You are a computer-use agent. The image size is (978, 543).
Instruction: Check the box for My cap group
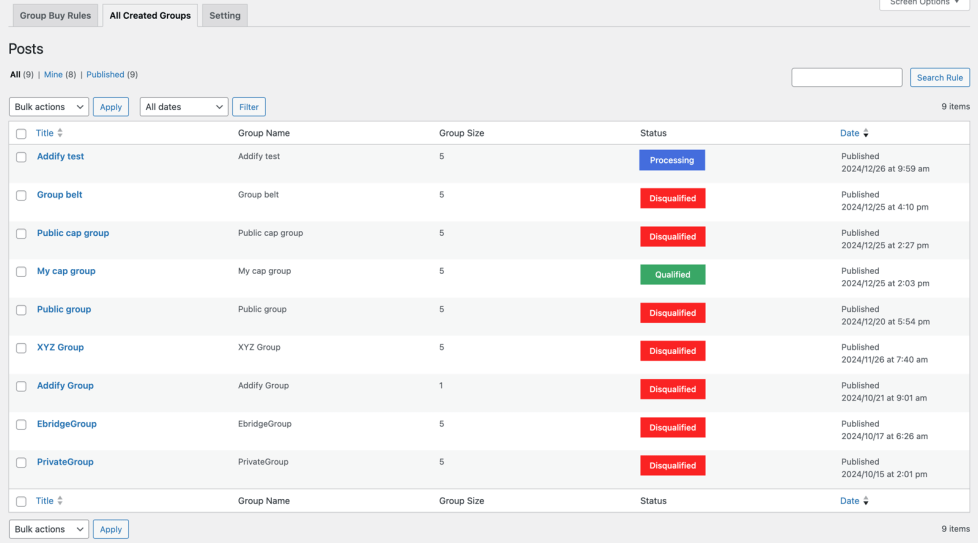click(x=21, y=272)
